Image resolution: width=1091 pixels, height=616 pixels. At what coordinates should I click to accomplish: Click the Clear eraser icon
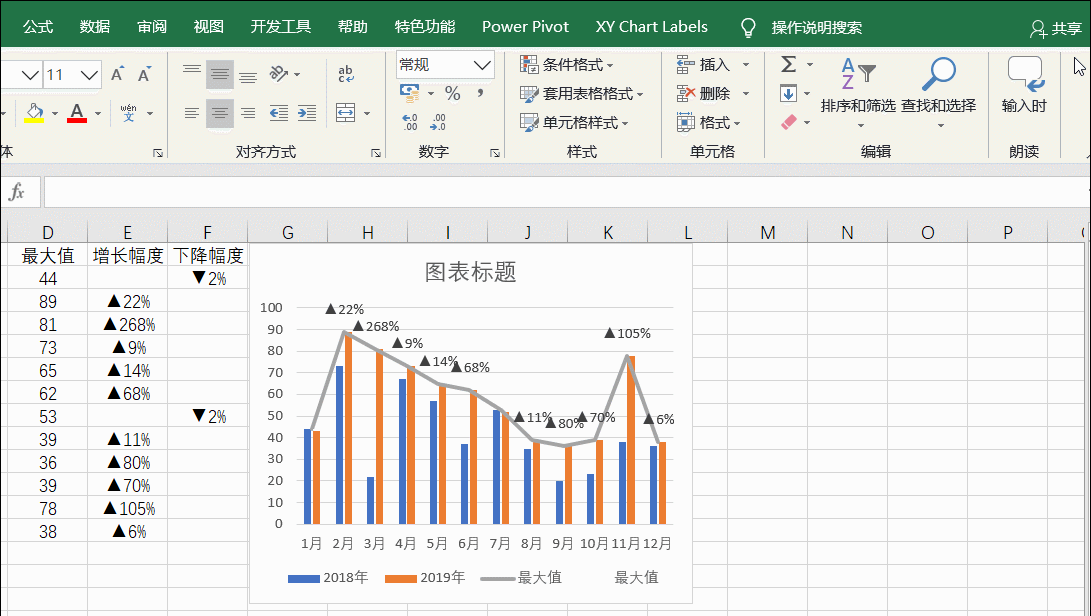pos(788,123)
